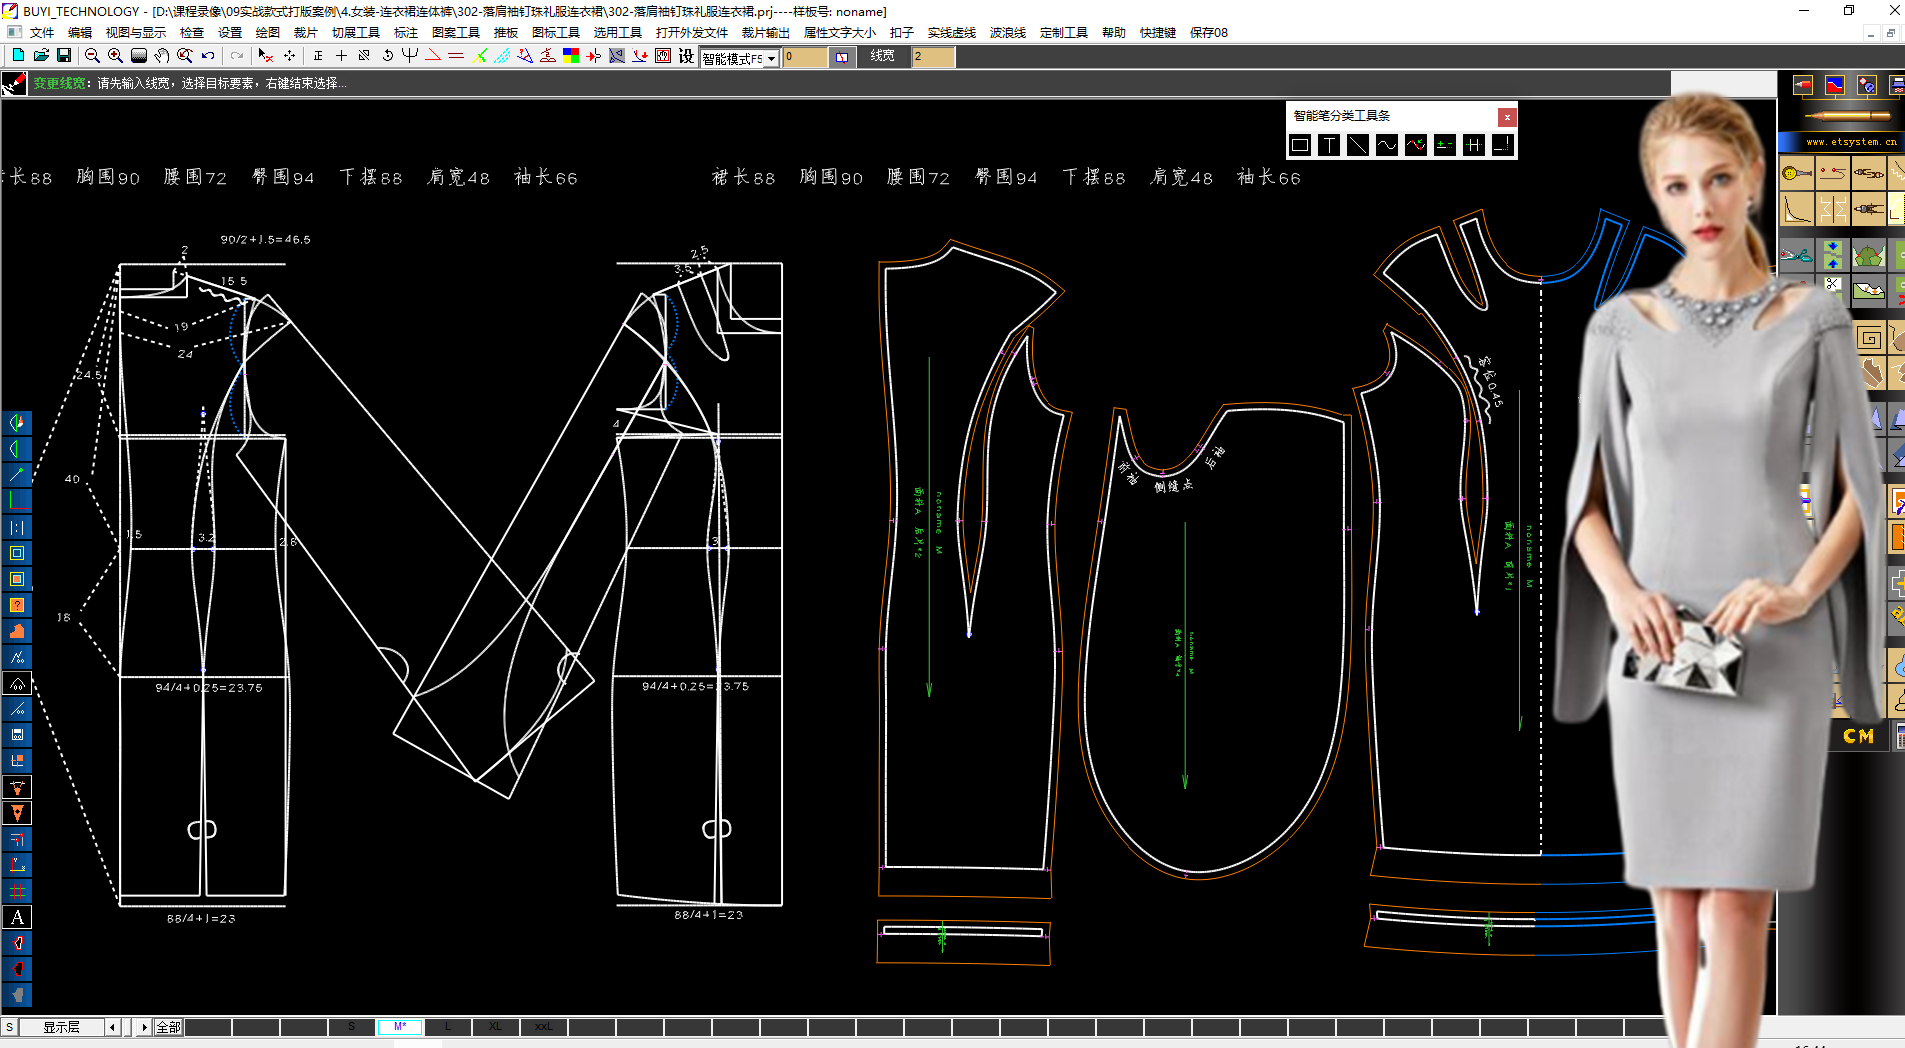Select T-line tool in smart pen toolbar

(x=1329, y=145)
